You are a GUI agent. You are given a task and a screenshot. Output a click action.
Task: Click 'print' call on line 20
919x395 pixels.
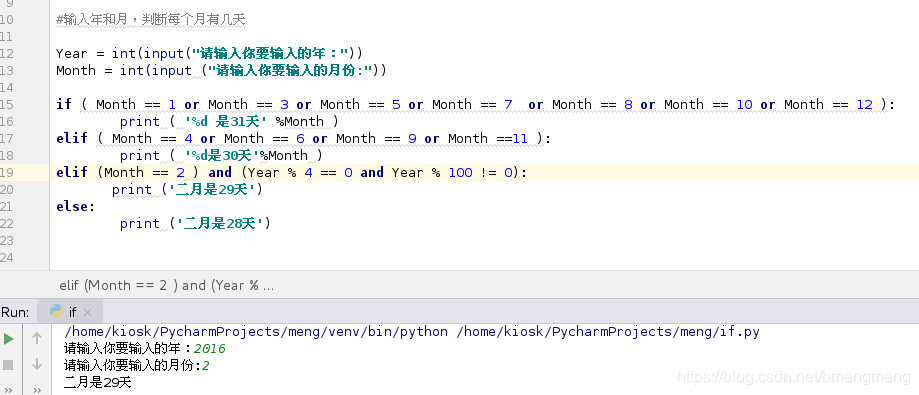tap(132, 189)
